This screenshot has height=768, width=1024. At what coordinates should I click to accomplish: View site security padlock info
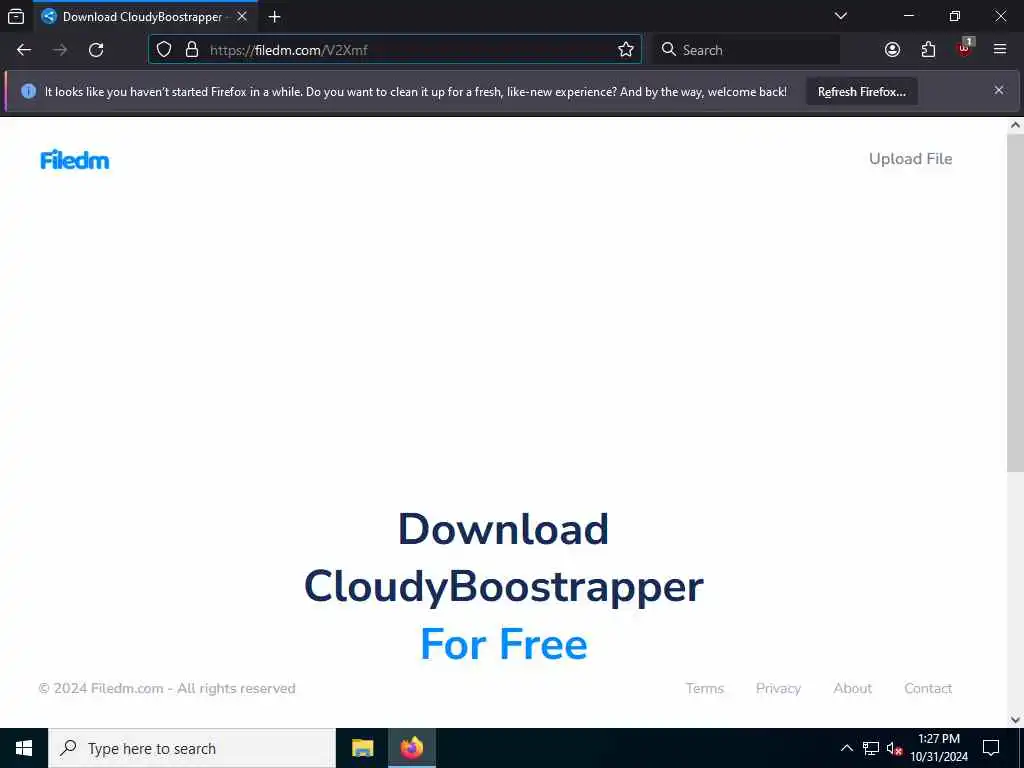click(x=191, y=50)
